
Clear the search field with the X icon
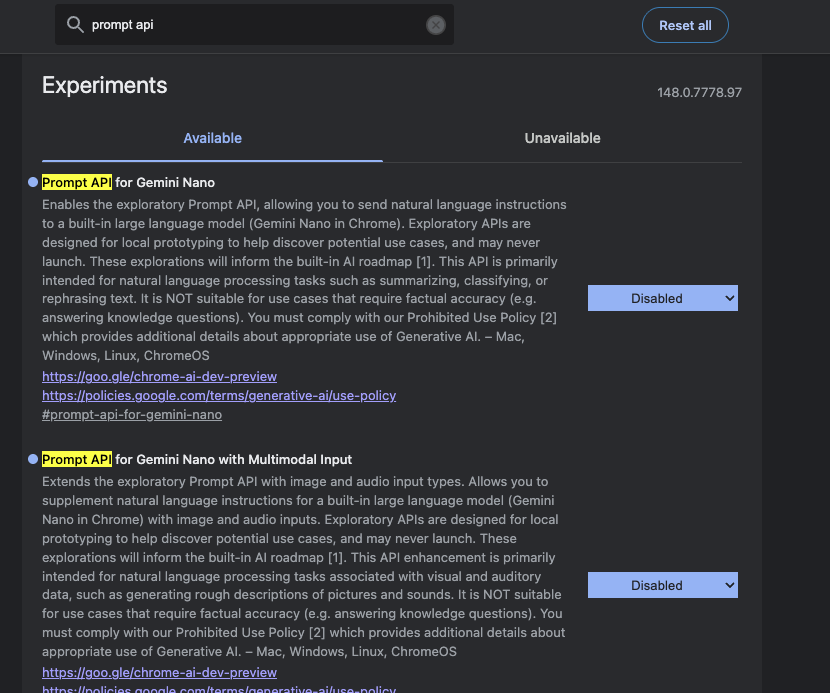(436, 25)
